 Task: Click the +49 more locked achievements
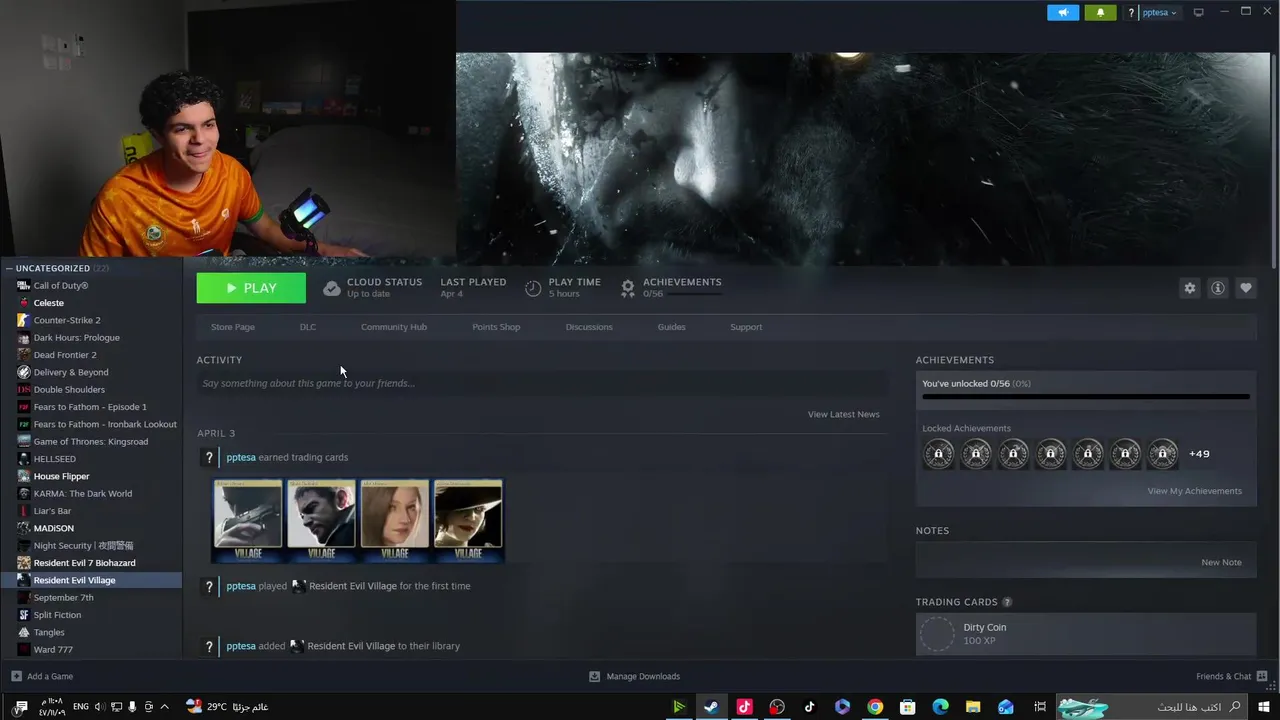click(x=1199, y=454)
